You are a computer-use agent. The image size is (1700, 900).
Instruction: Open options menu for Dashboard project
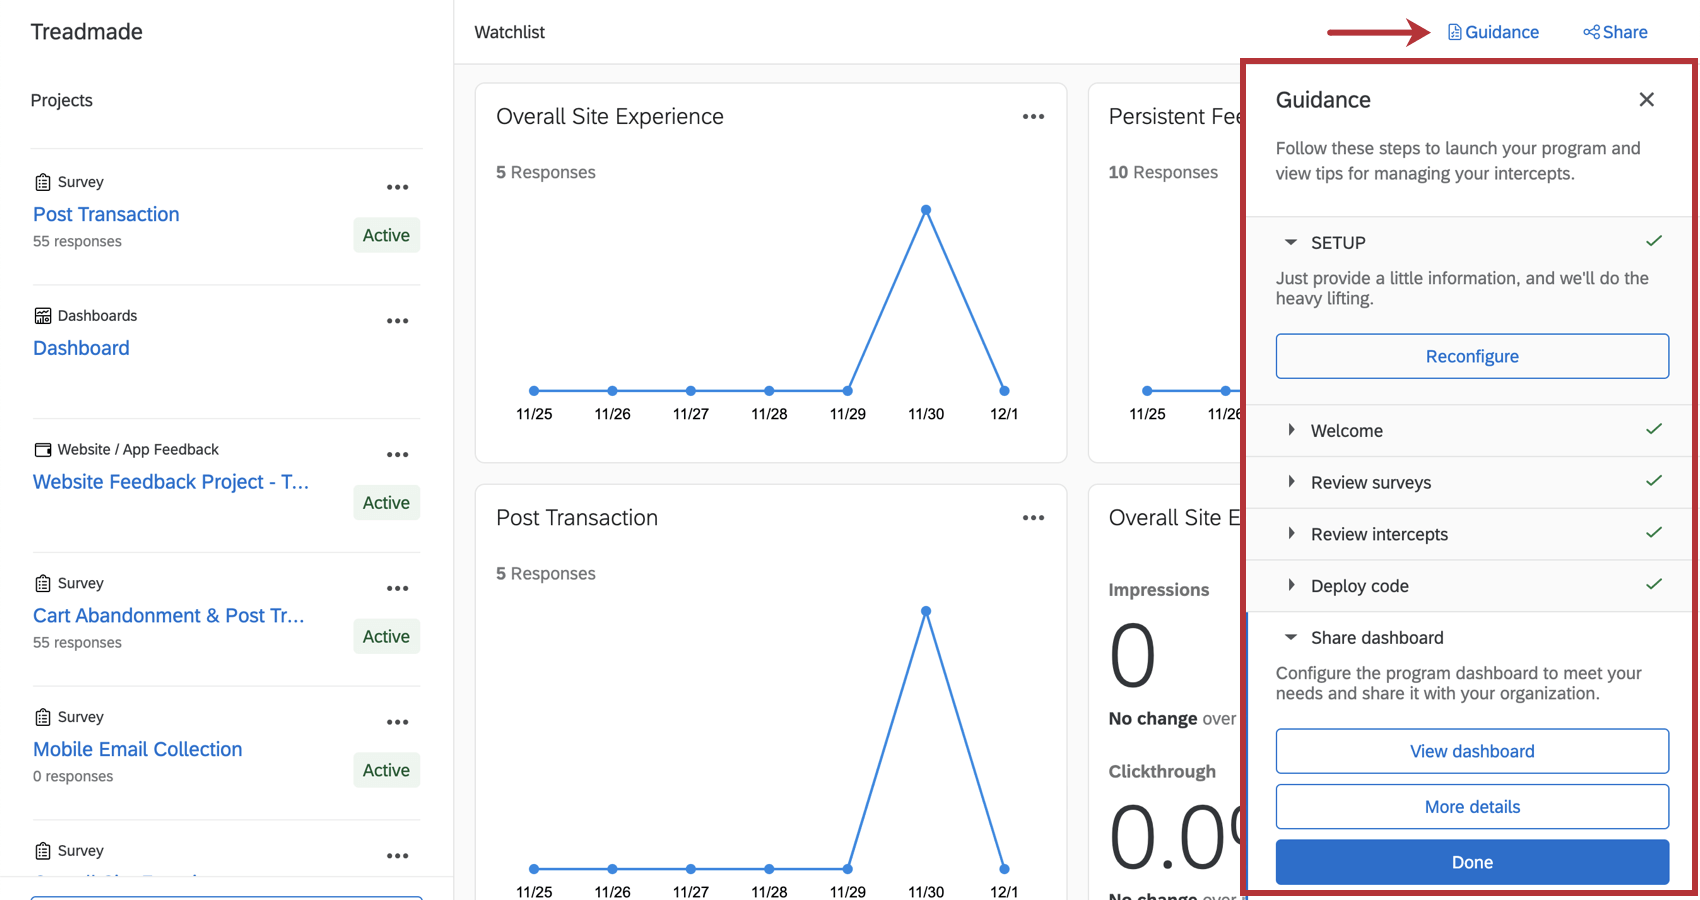(x=398, y=321)
